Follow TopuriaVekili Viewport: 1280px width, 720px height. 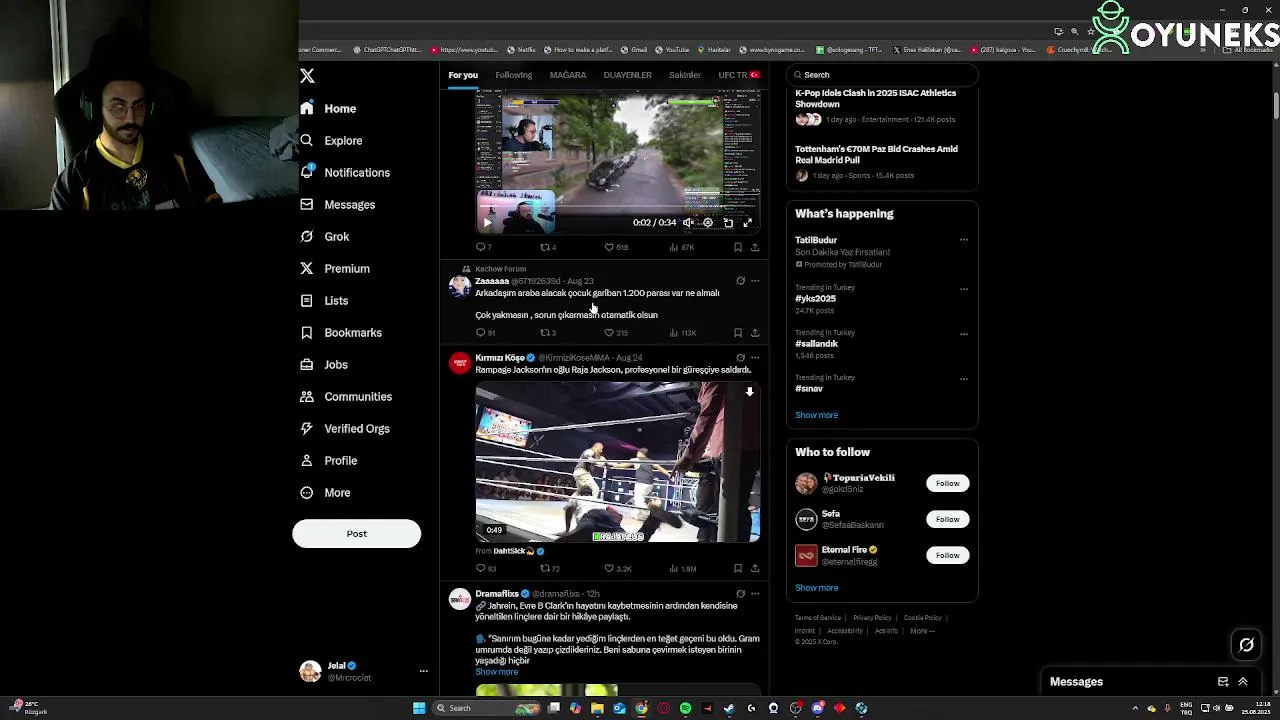tap(947, 483)
